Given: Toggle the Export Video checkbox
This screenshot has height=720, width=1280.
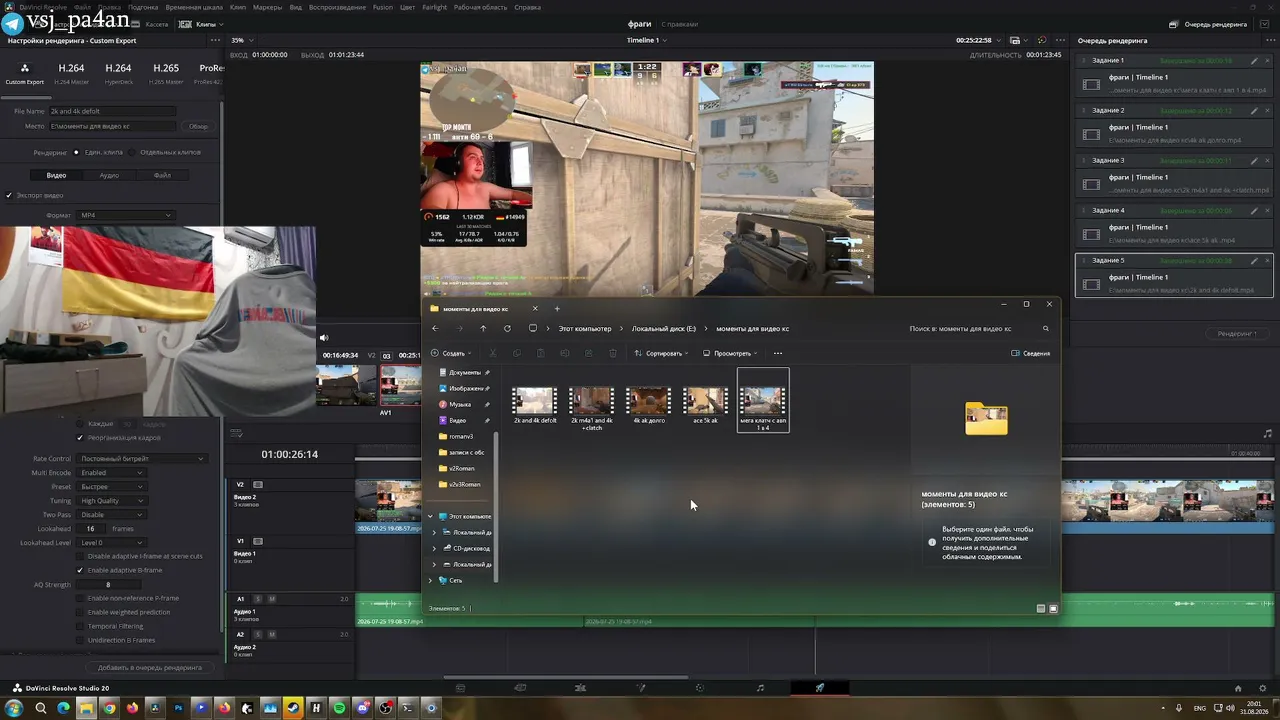Looking at the screenshot, I should [x=9, y=195].
